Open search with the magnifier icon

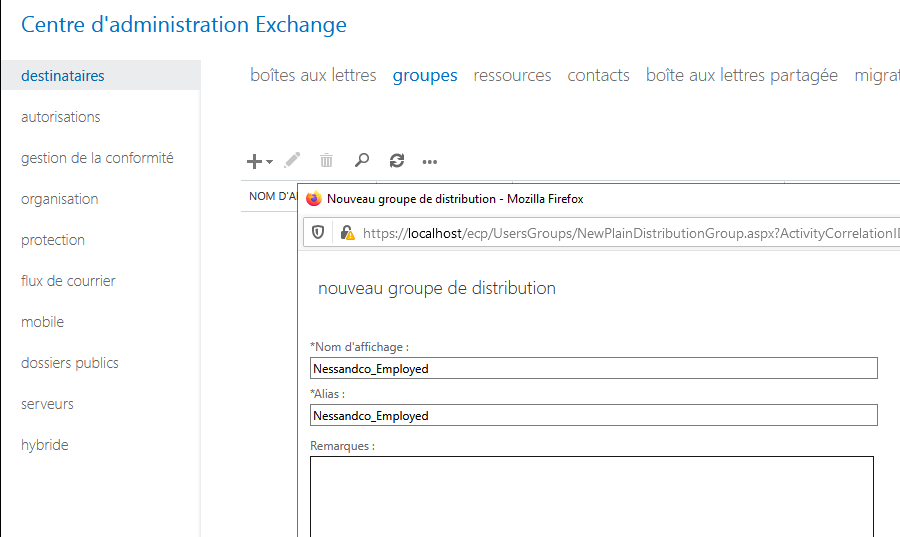pyautogui.click(x=362, y=160)
